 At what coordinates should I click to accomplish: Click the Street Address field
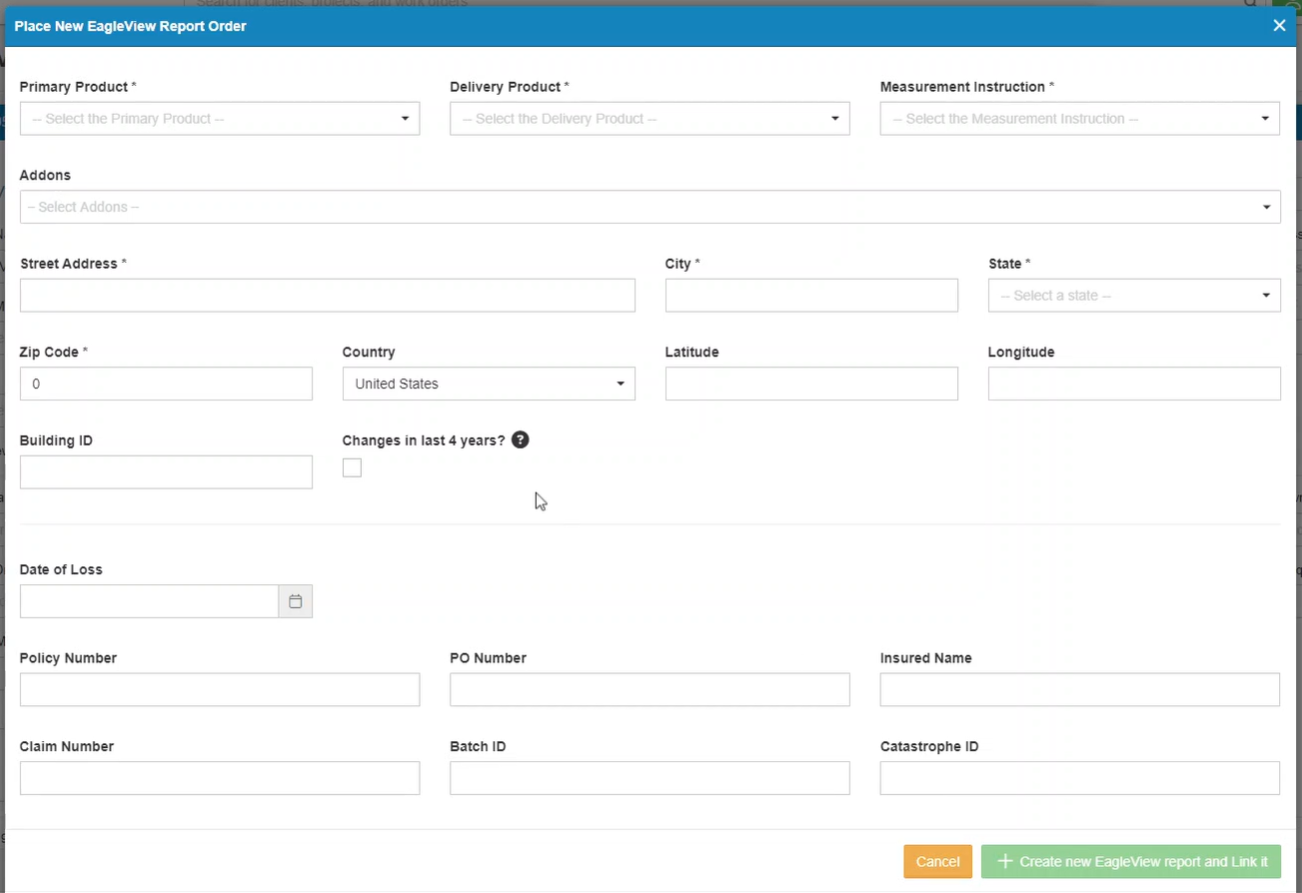(327, 295)
